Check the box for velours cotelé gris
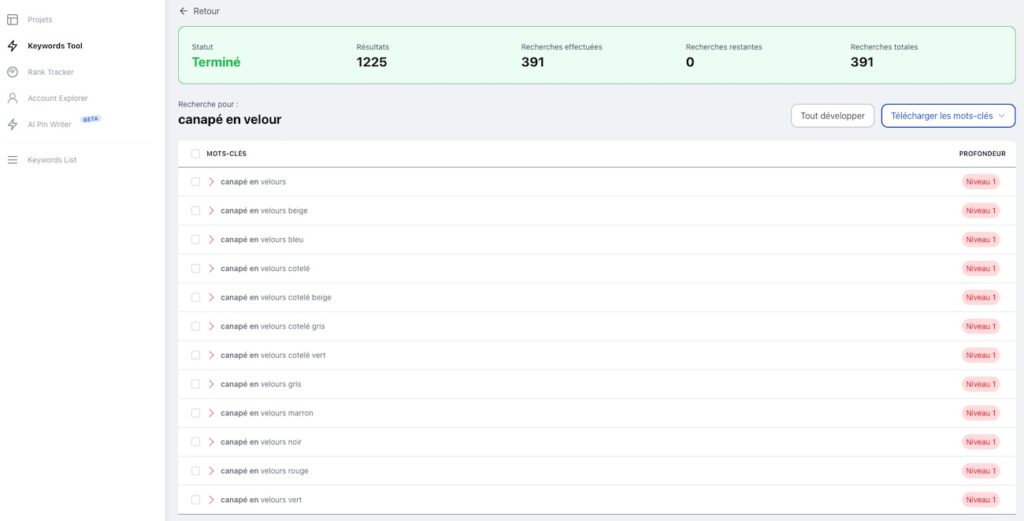Viewport: 1024px width, 521px height. point(195,326)
